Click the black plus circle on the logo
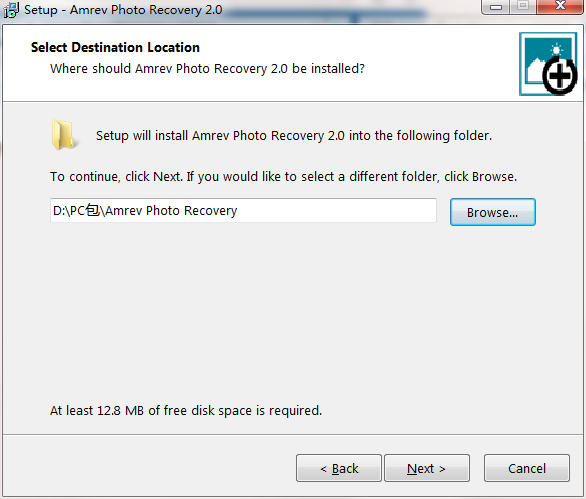Screen dimensions: 586x499 coord(559,76)
